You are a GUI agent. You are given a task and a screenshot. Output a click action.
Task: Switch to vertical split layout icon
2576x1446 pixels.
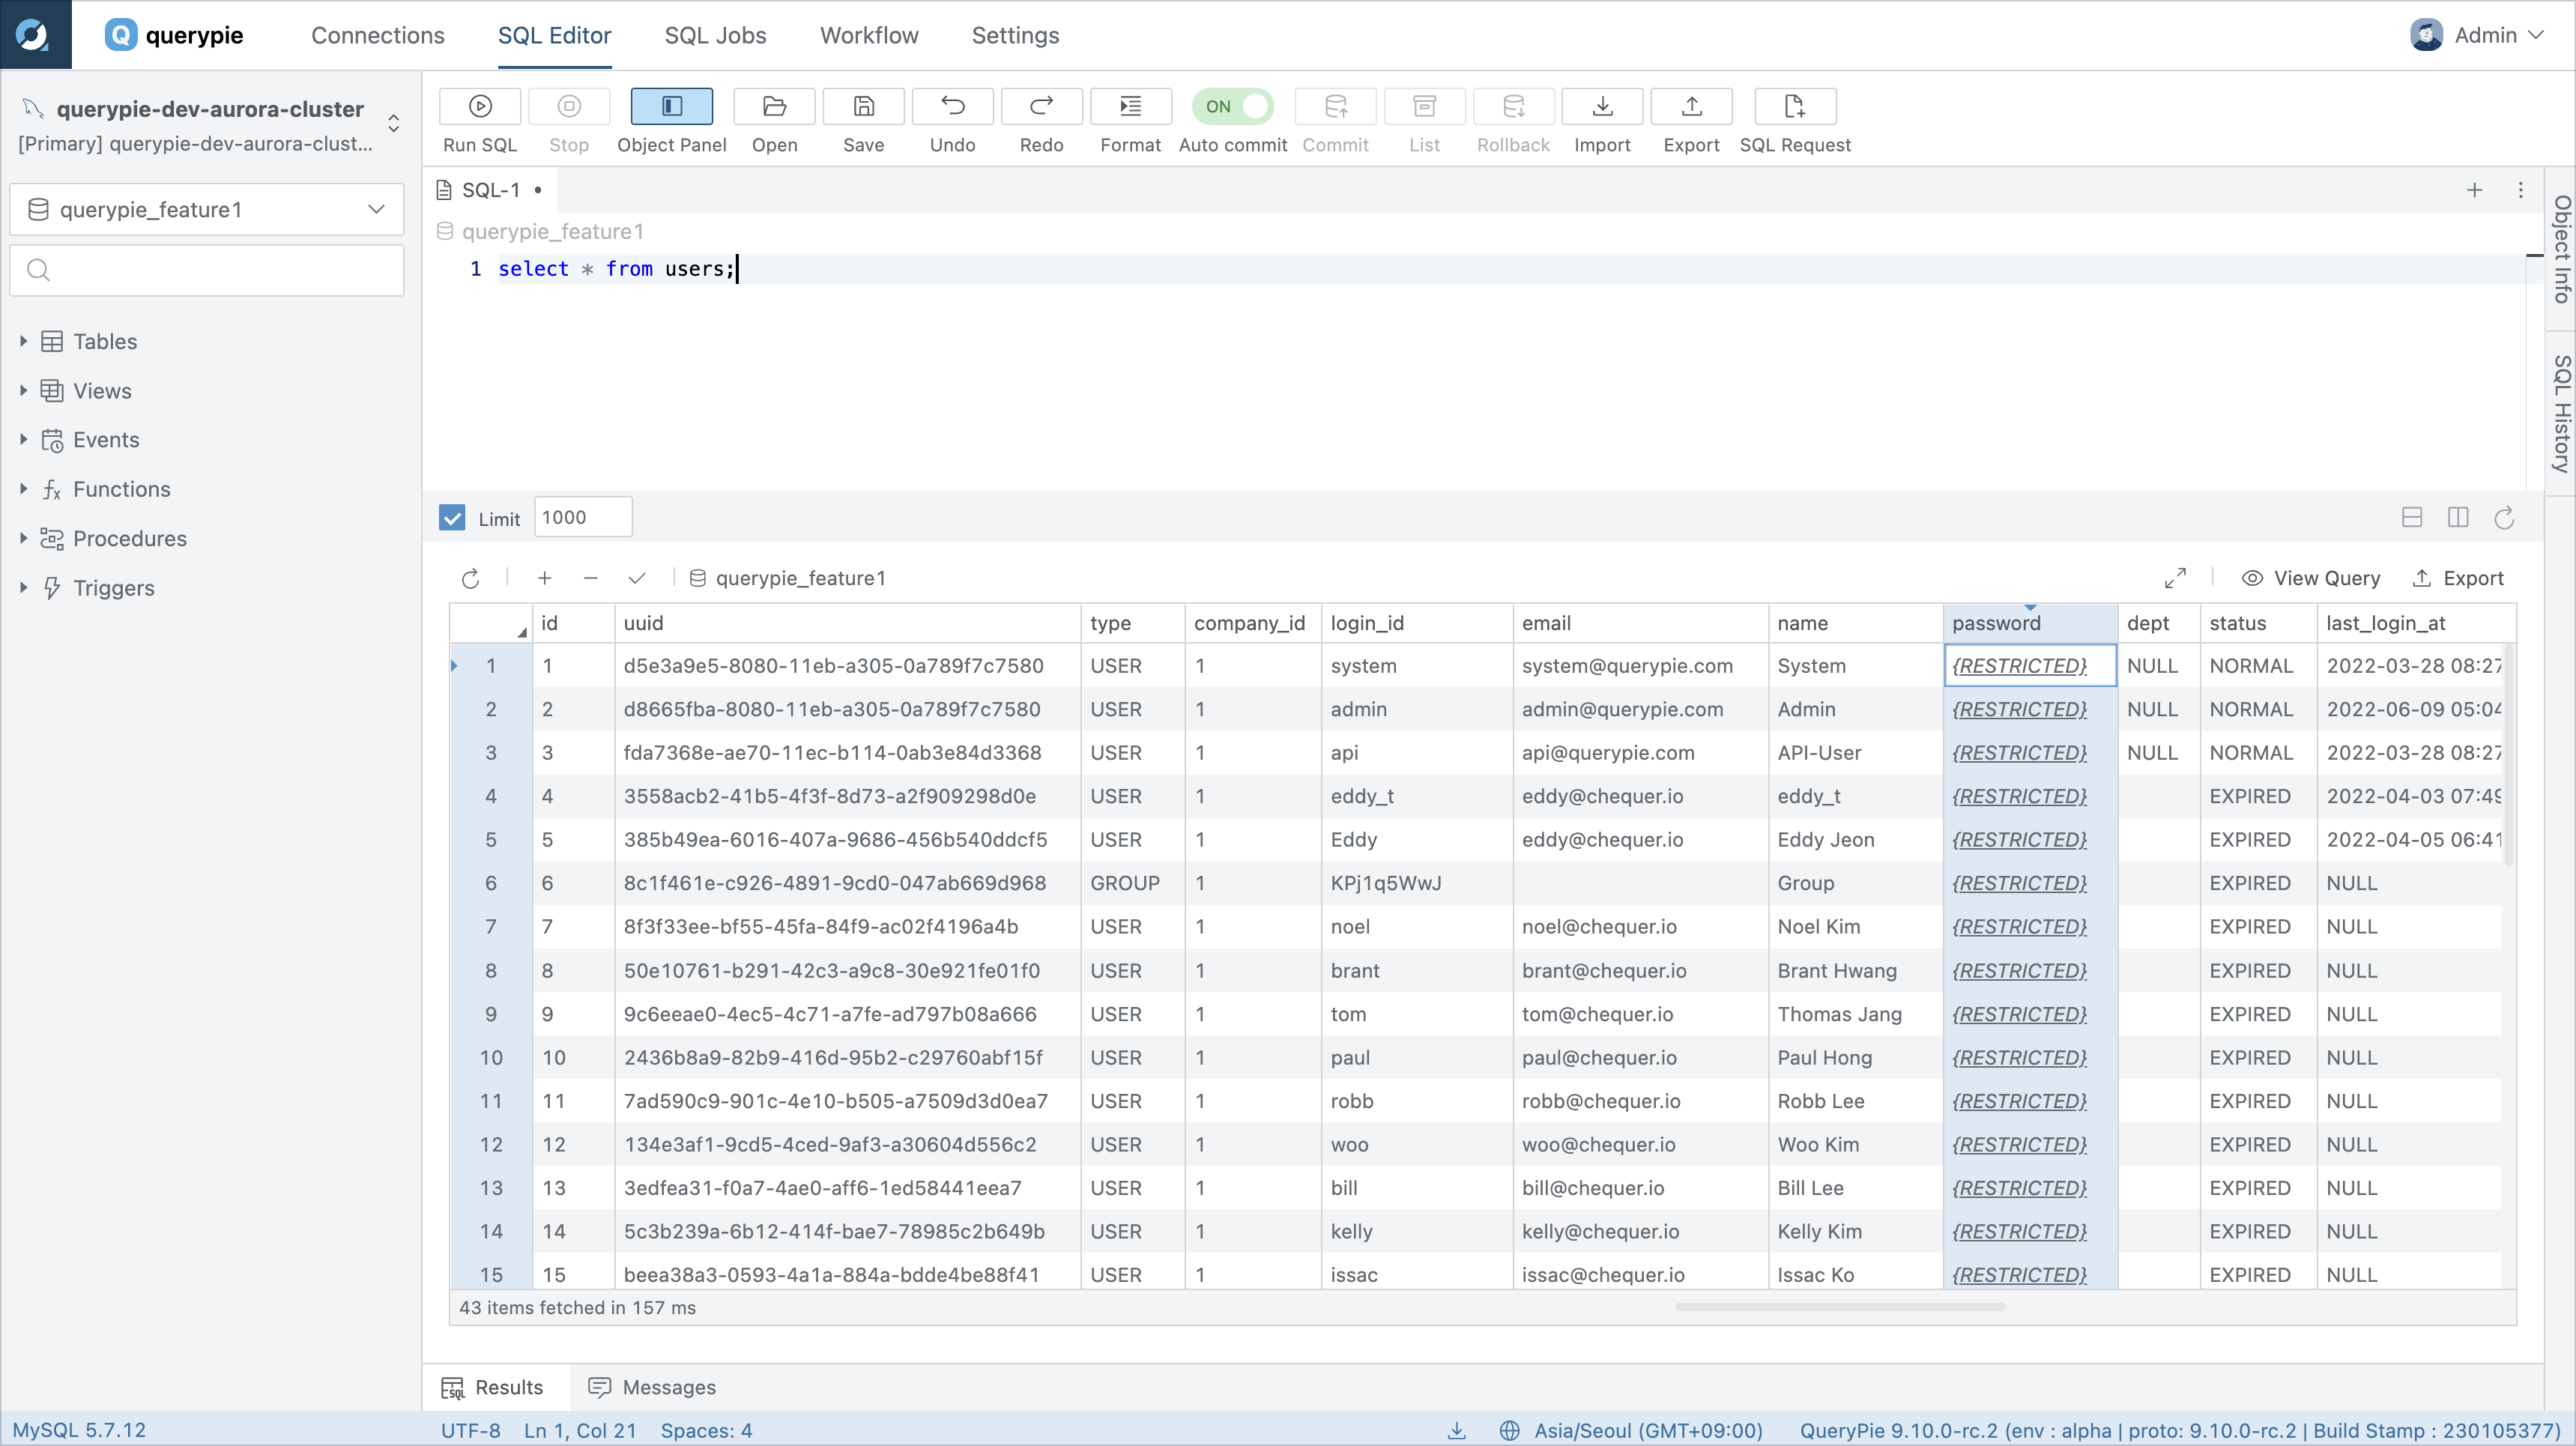point(2458,517)
